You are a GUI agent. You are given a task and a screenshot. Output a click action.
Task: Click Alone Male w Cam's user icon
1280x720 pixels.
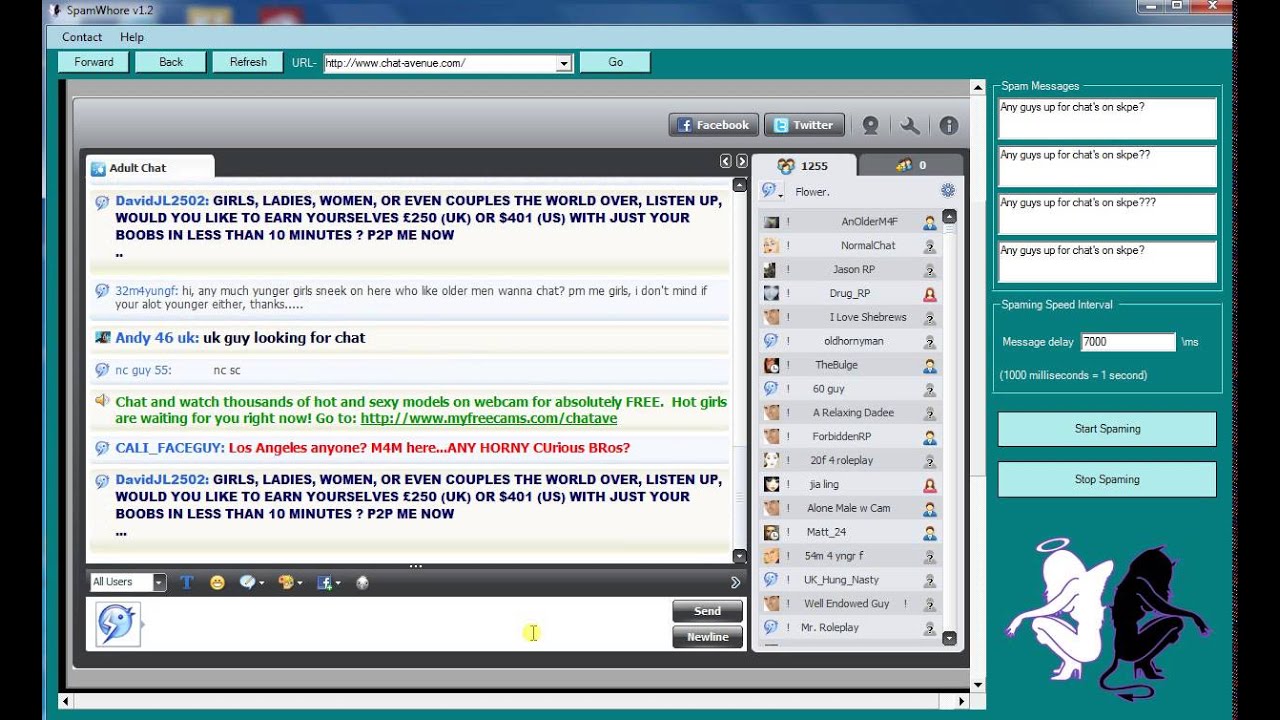[930, 508]
